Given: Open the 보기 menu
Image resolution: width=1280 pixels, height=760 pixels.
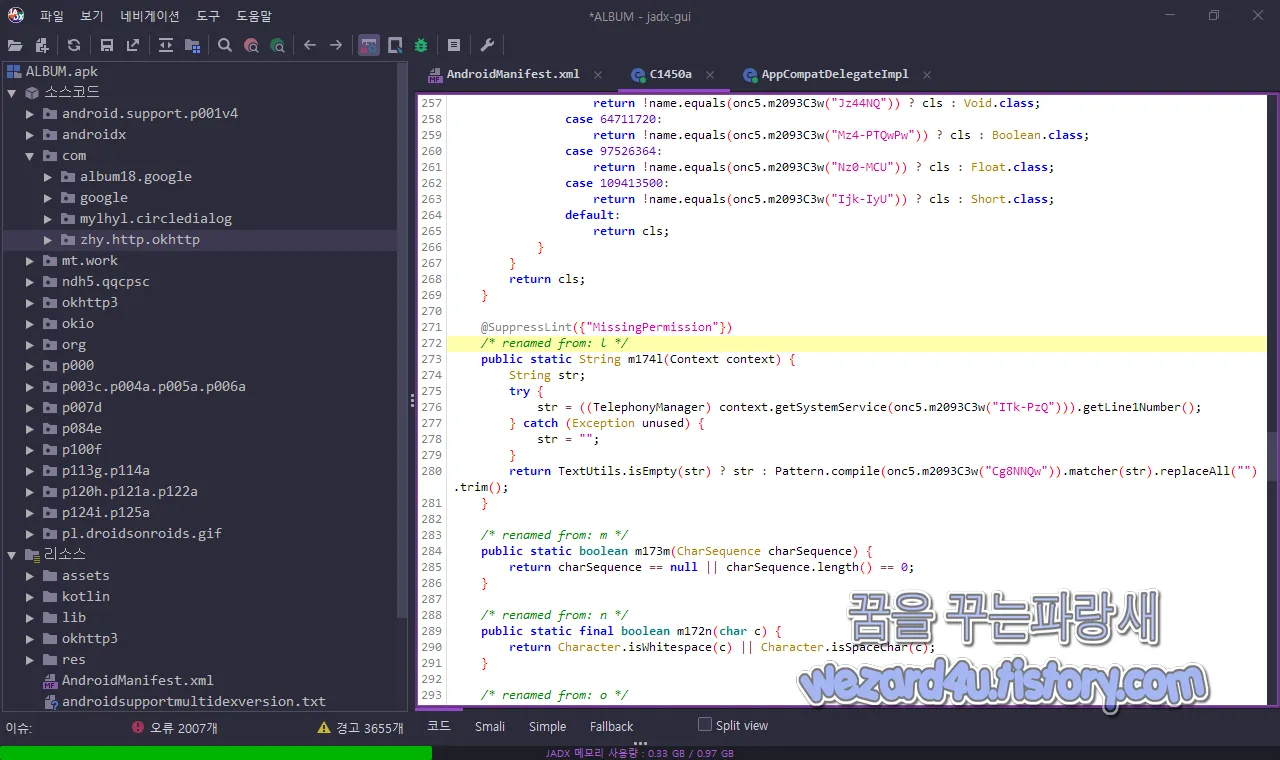Looking at the screenshot, I should [92, 16].
